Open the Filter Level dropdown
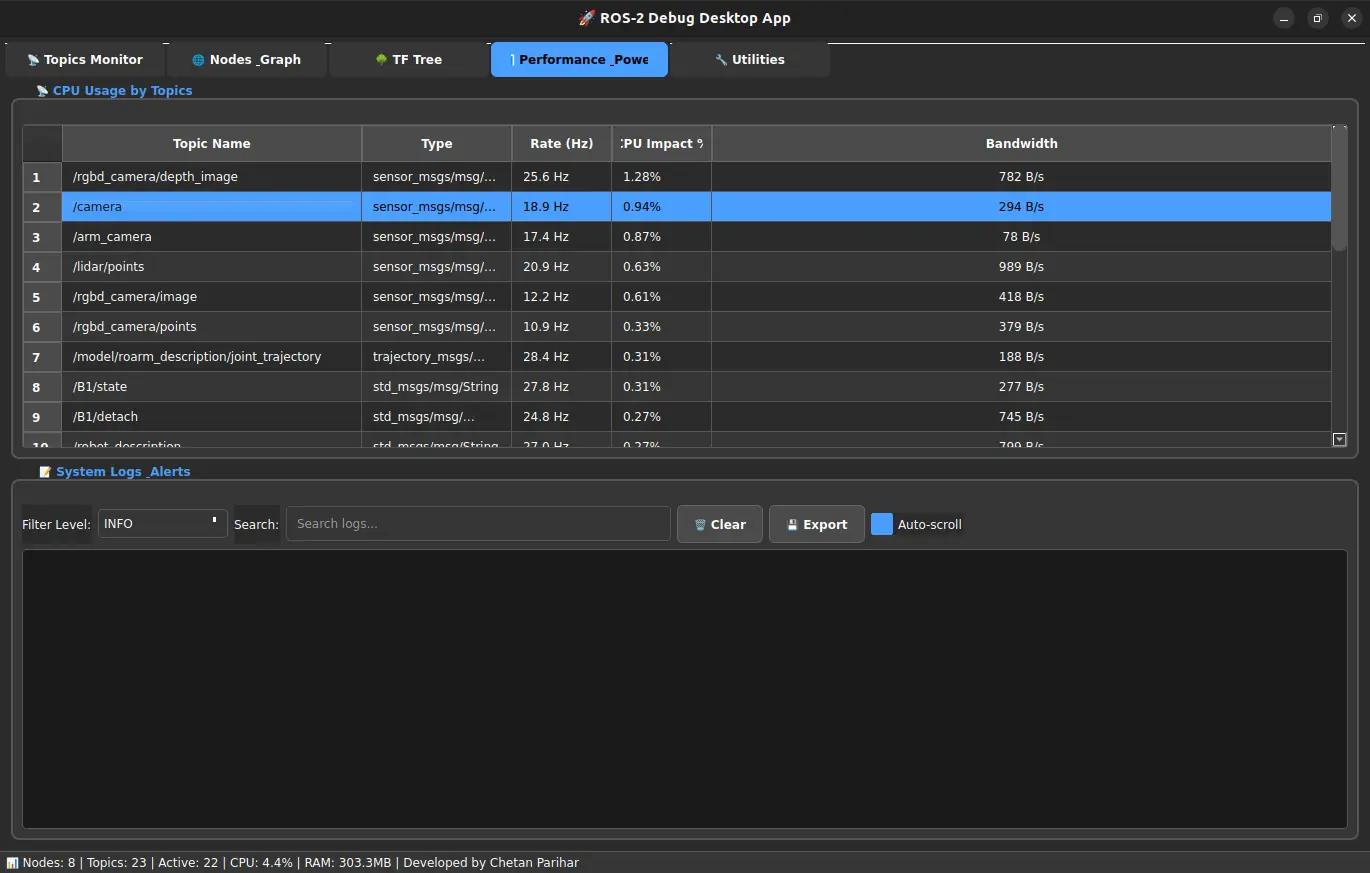Image resolution: width=1370 pixels, height=873 pixels. pos(162,523)
